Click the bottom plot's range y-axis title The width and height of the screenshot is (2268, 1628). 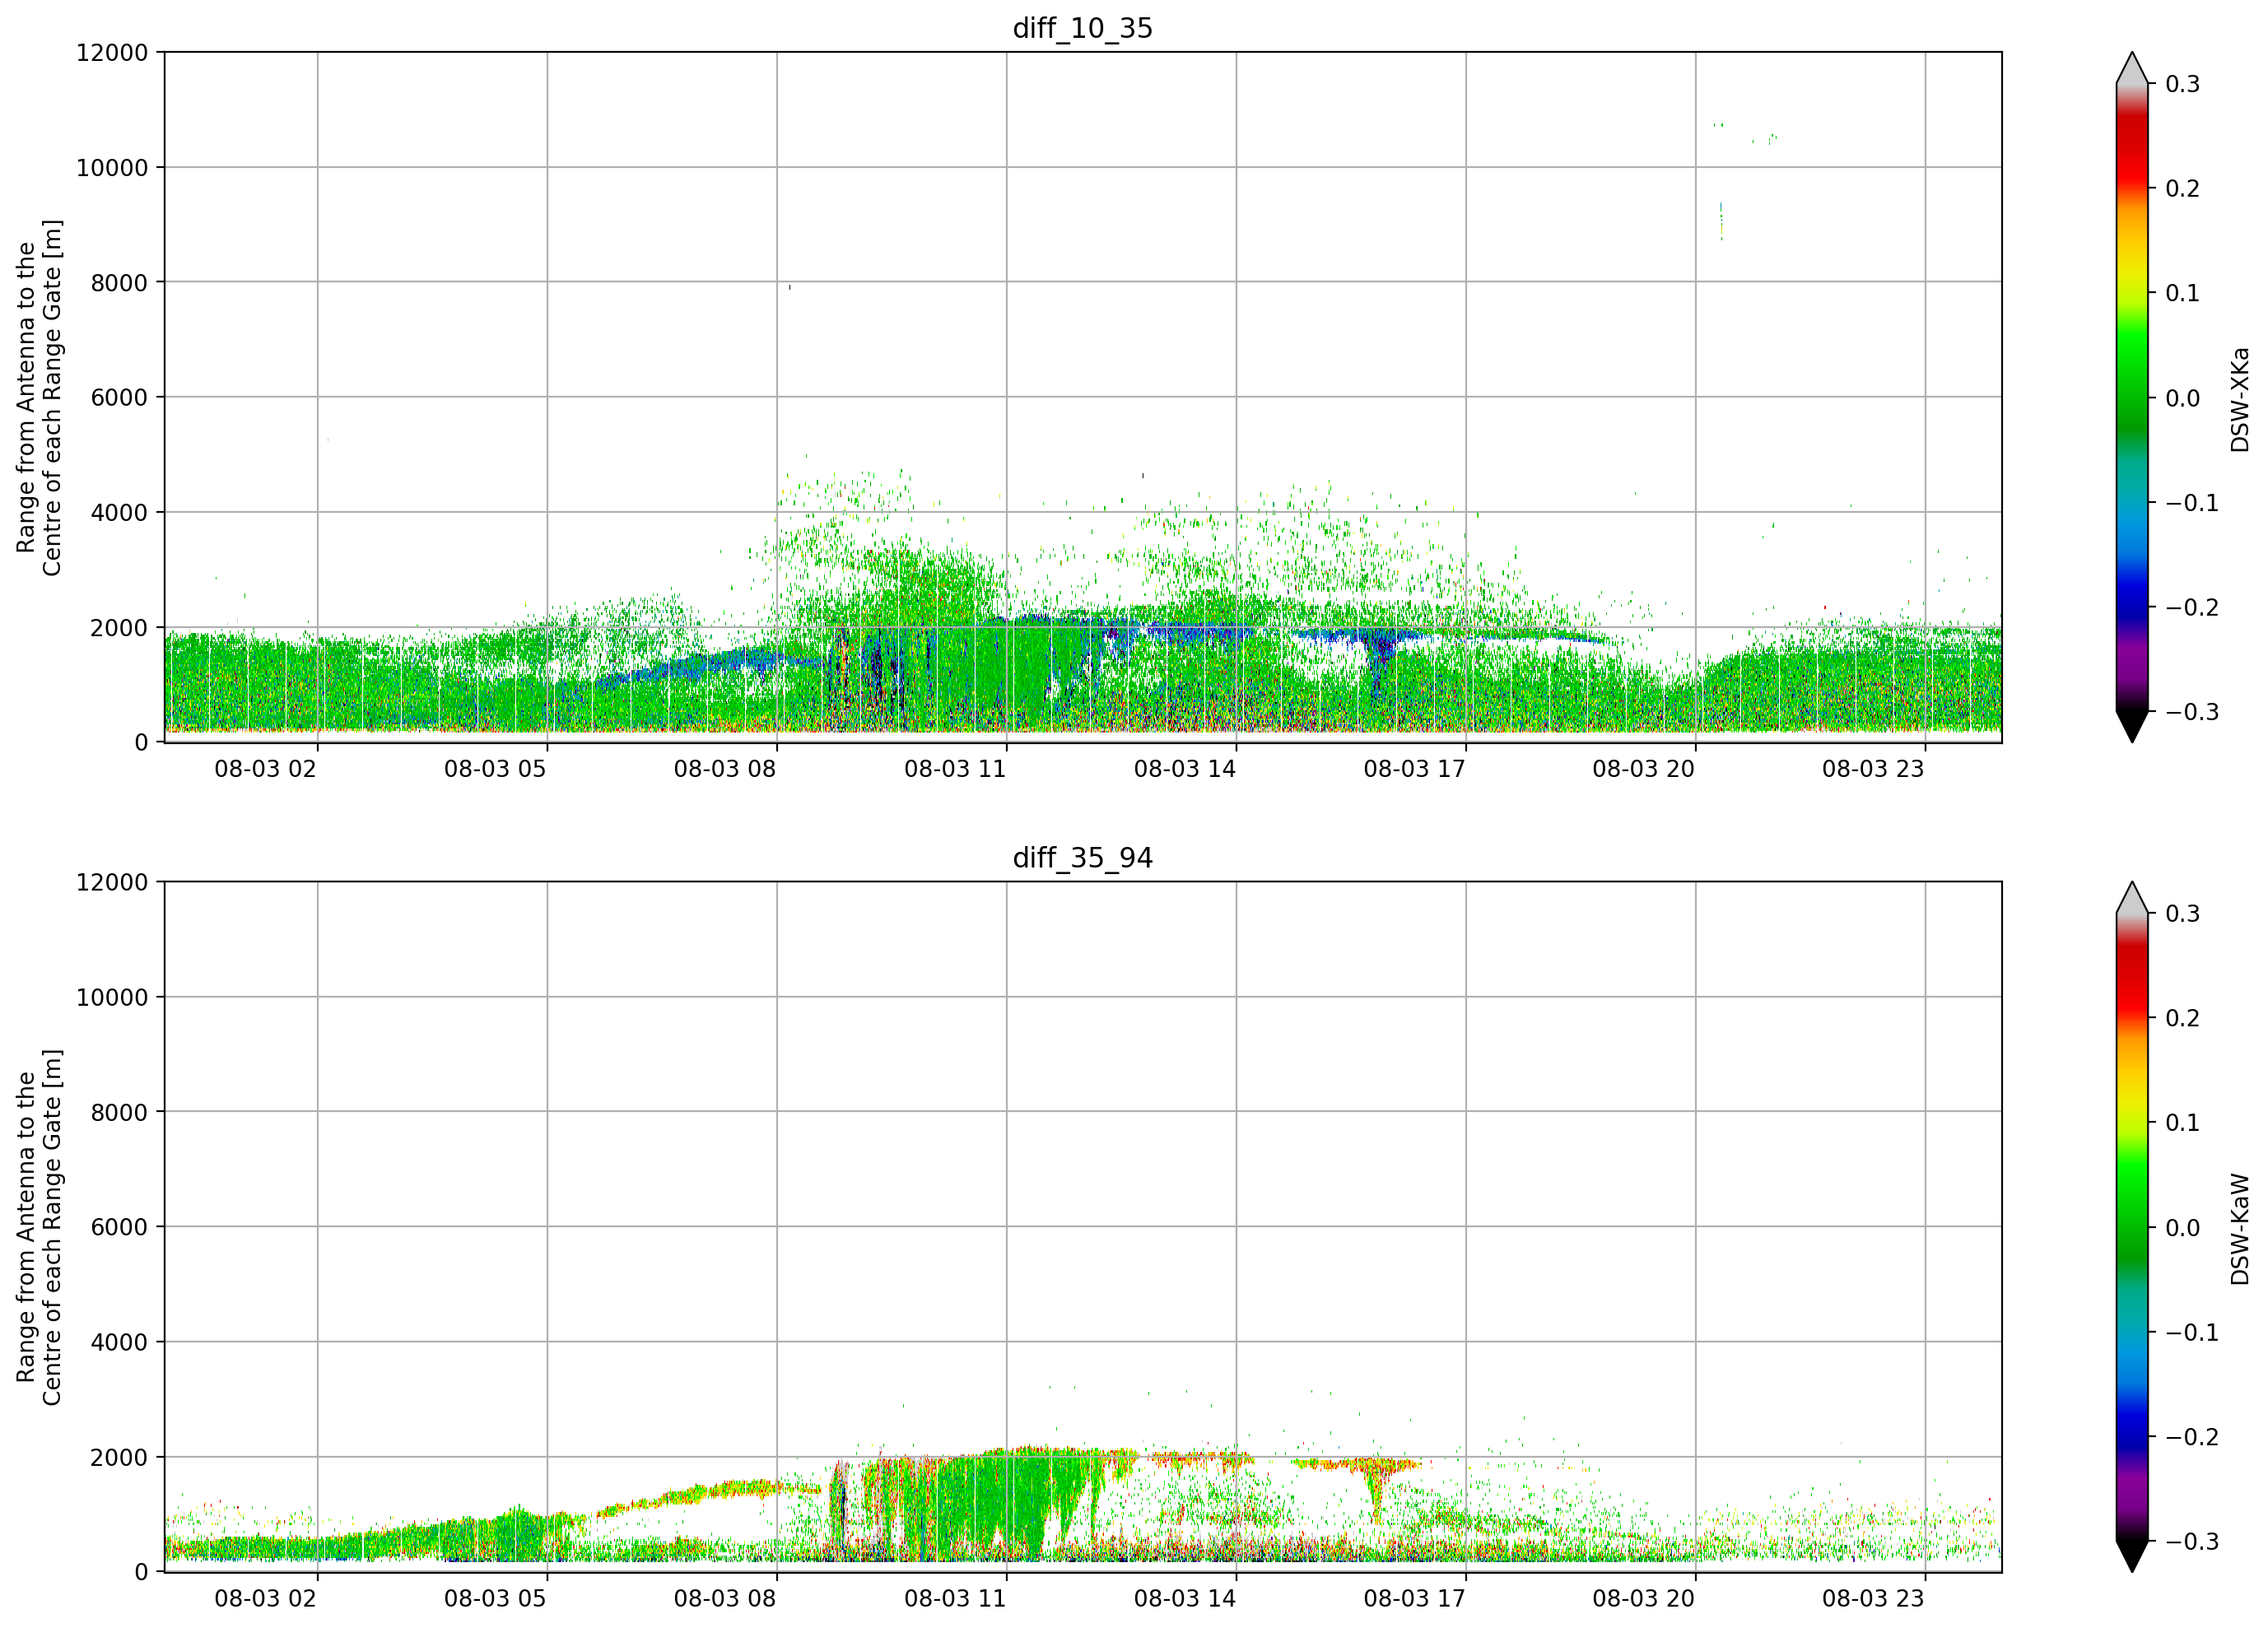39,1227
